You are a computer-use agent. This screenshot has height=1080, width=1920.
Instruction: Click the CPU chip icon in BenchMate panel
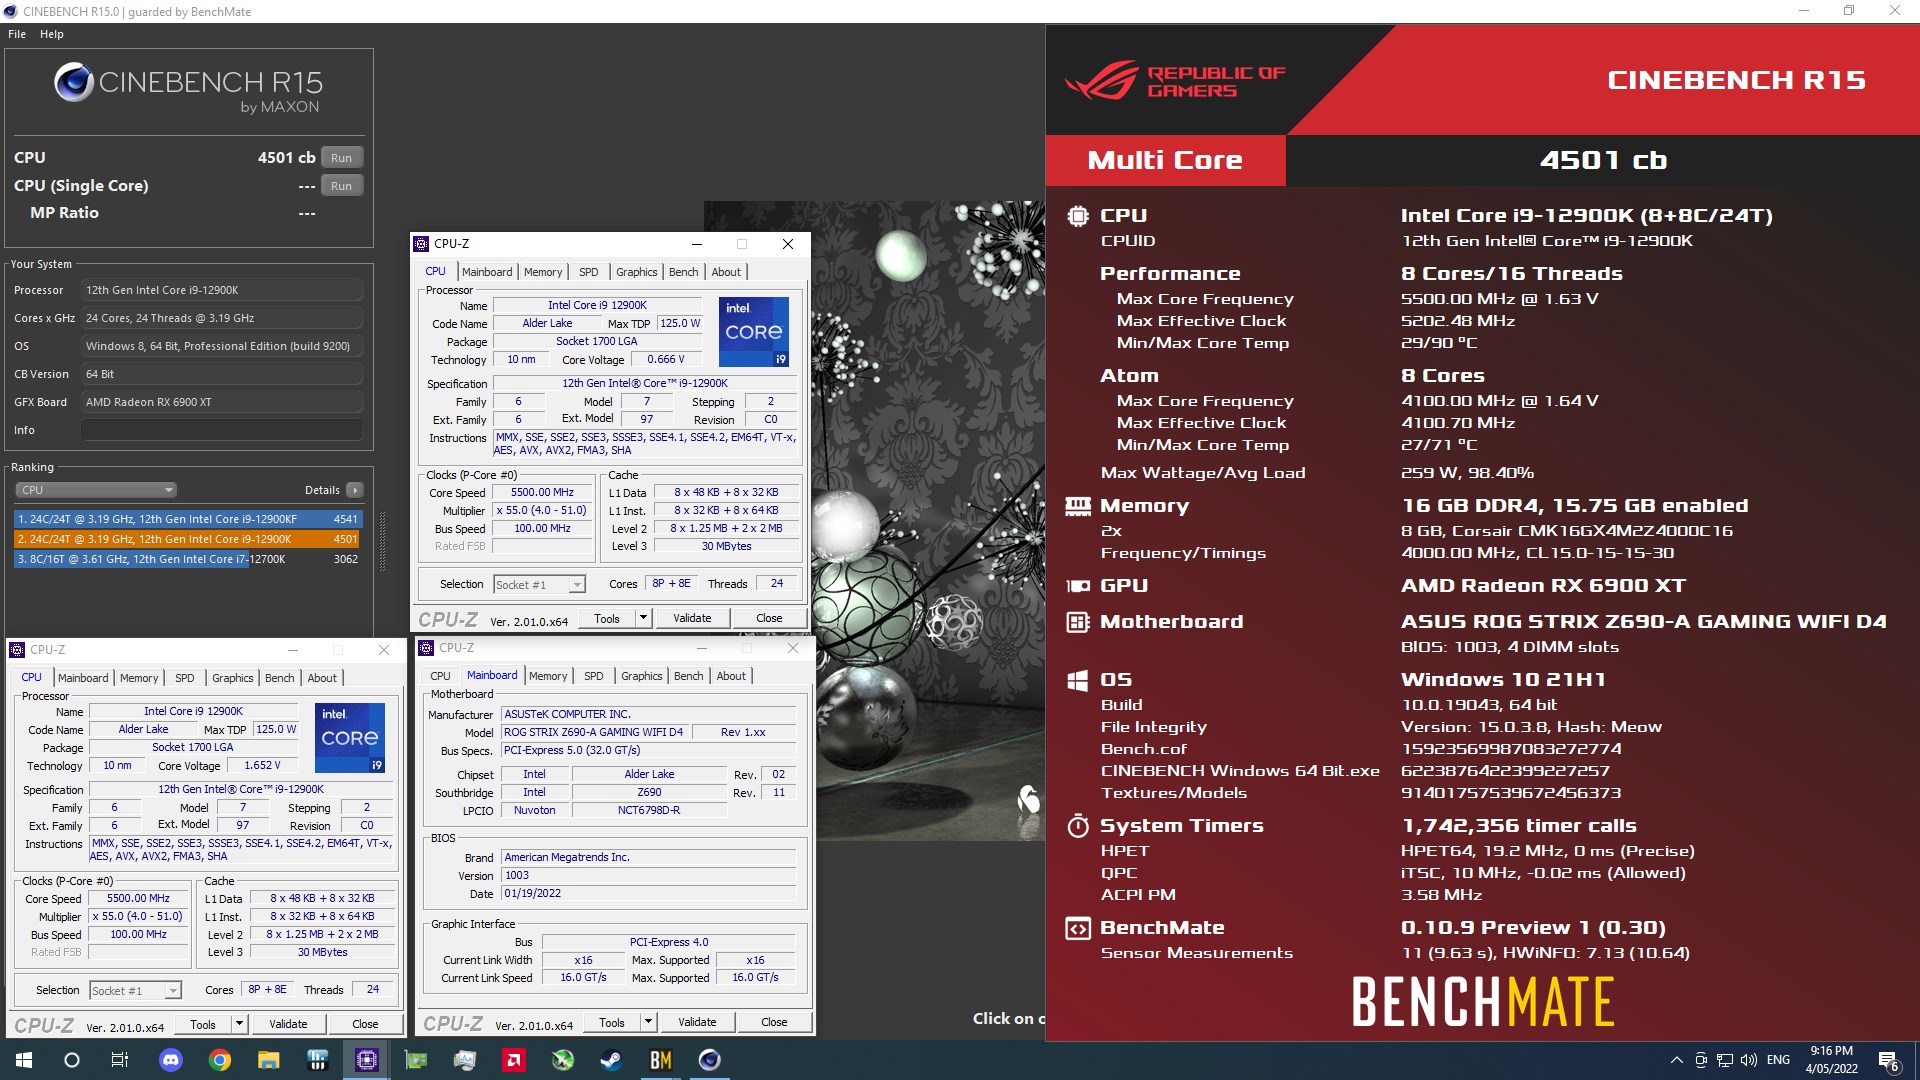1078,215
